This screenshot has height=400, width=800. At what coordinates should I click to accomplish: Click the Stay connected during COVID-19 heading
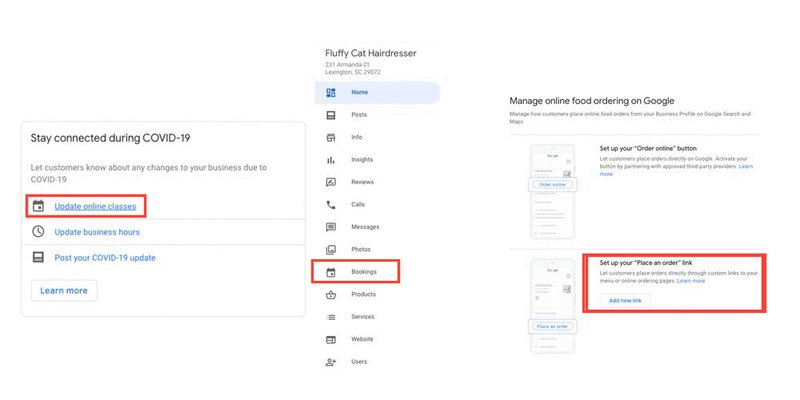pyautogui.click(x=111, y=138)
